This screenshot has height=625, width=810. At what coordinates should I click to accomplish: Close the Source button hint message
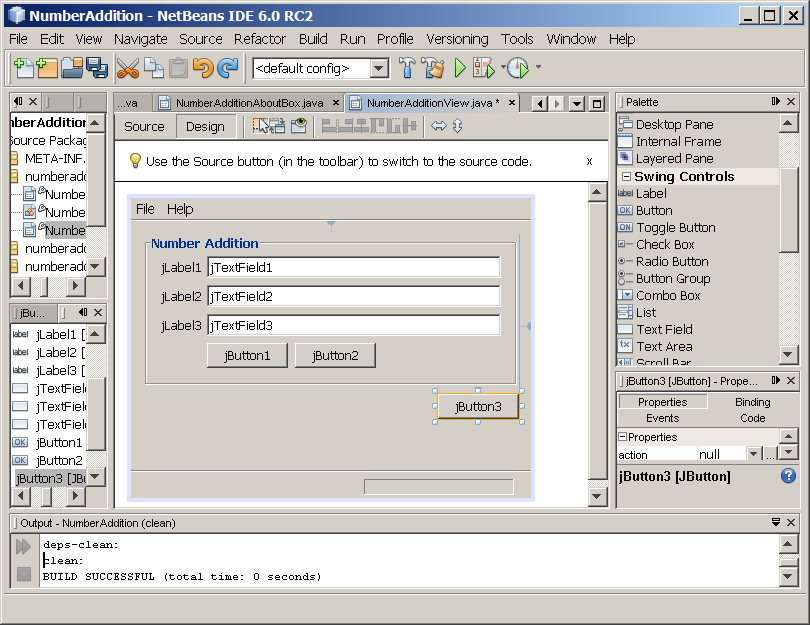(x=589, y=161)
